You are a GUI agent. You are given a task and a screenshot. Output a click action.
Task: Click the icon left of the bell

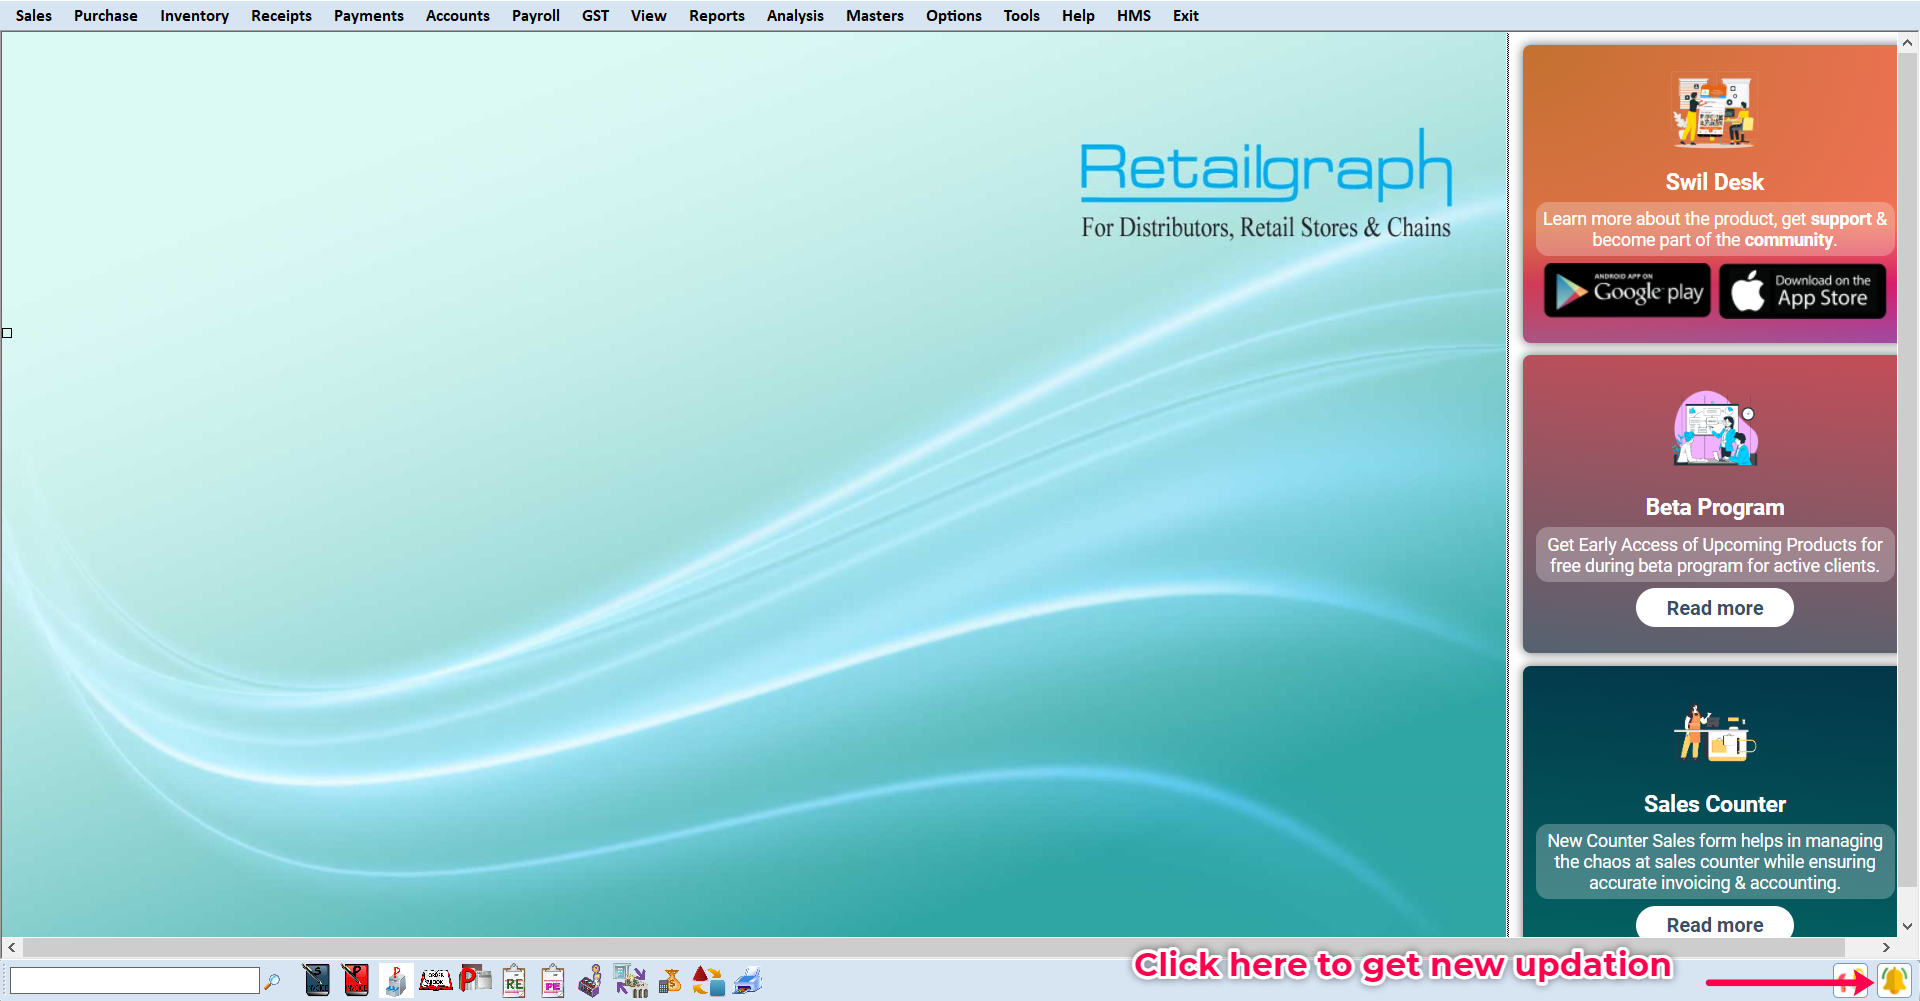tap(1850, 981)
